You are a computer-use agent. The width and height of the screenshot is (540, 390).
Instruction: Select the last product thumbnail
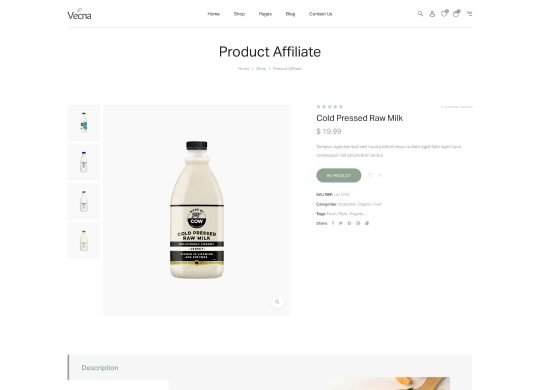(84, 240)
